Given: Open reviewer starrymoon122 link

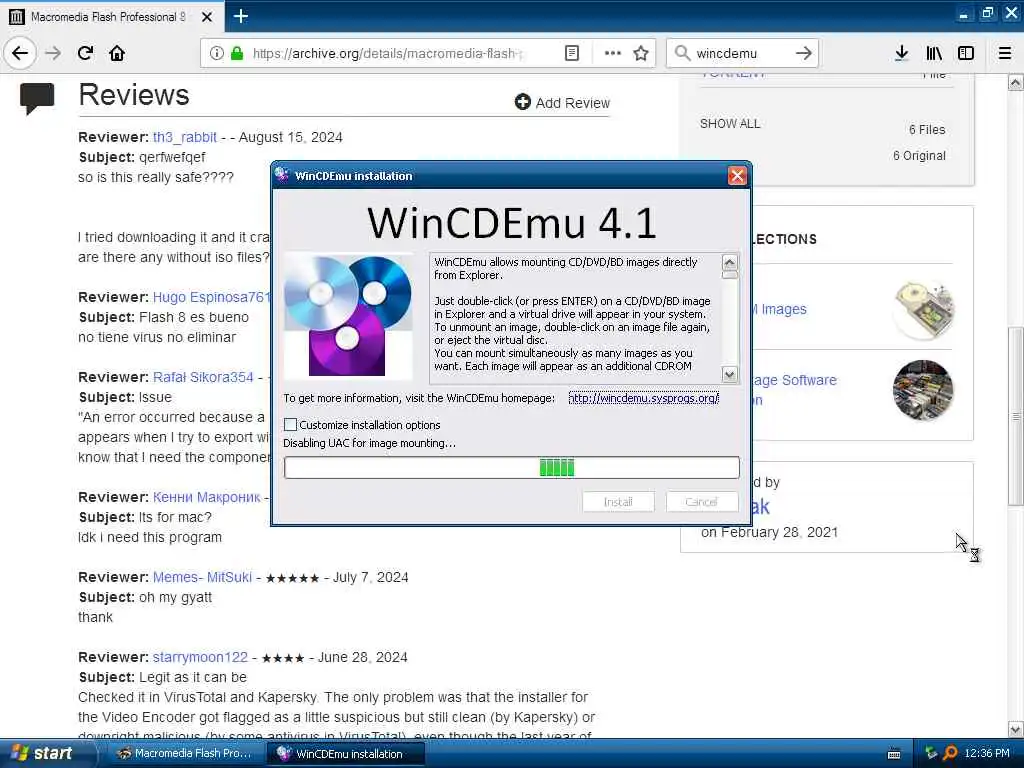Looking at the screenshot, I should click(200, 657).
